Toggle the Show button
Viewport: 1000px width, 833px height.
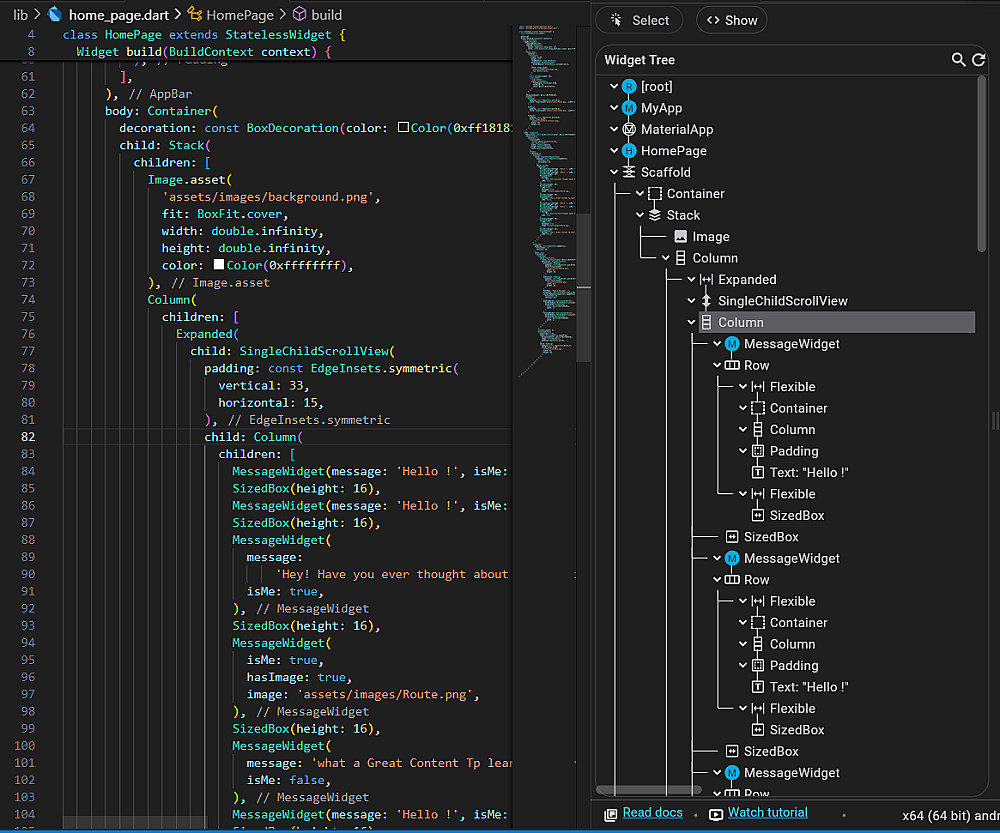pyautogui.click(x=731, y=20)
